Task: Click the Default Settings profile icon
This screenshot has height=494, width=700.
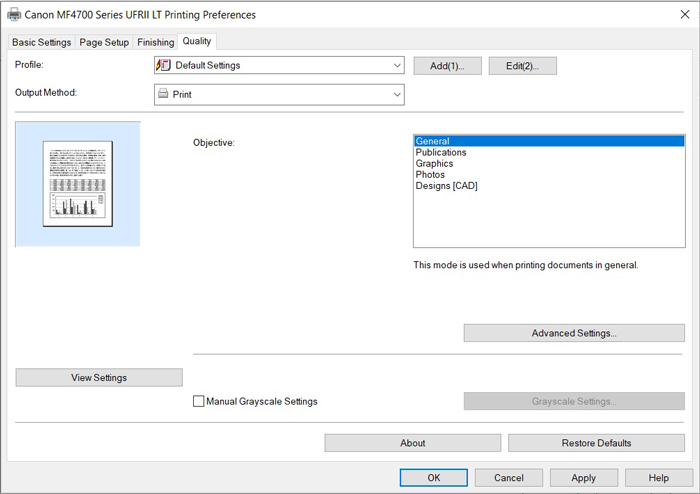Action: pos(163,65)
